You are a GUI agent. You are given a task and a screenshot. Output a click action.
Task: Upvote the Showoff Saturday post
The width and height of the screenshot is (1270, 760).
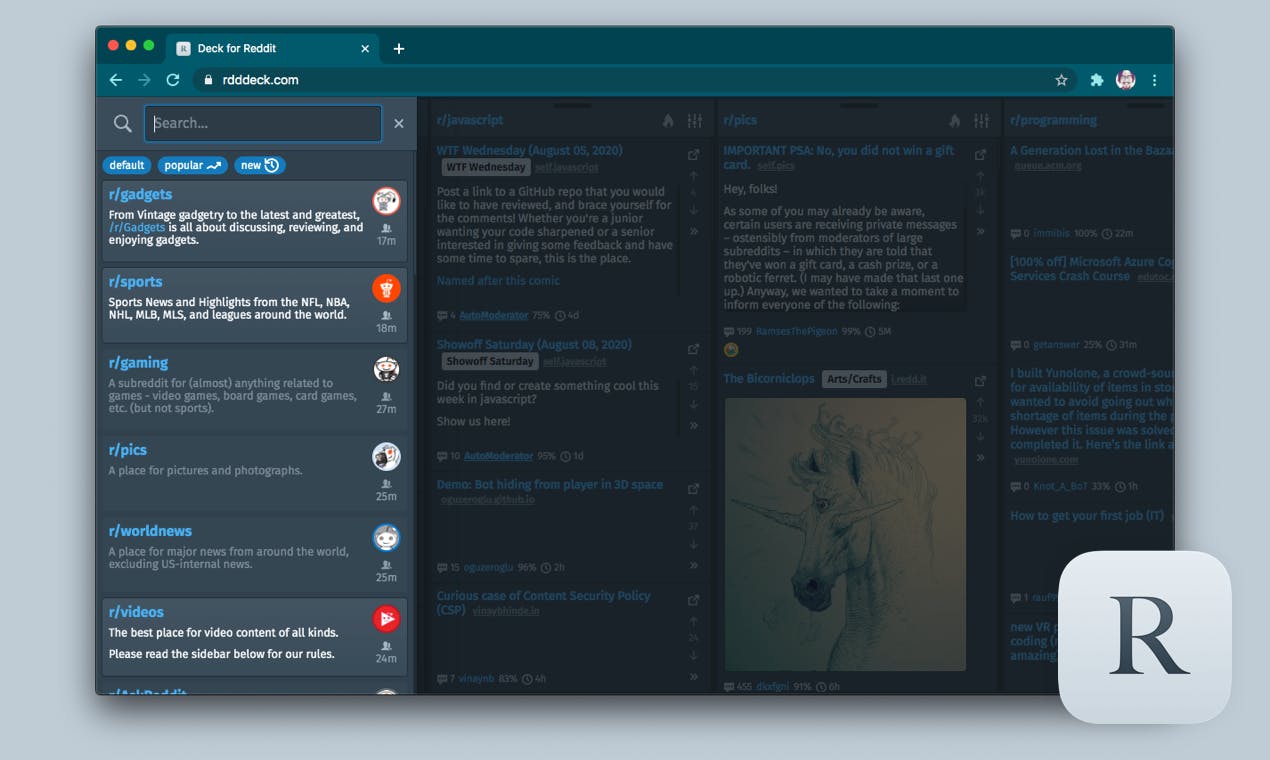click(x=694, y=370)
